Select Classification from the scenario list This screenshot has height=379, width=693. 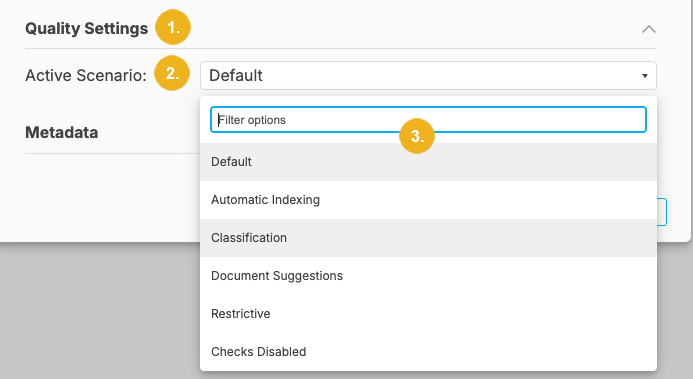428,238
